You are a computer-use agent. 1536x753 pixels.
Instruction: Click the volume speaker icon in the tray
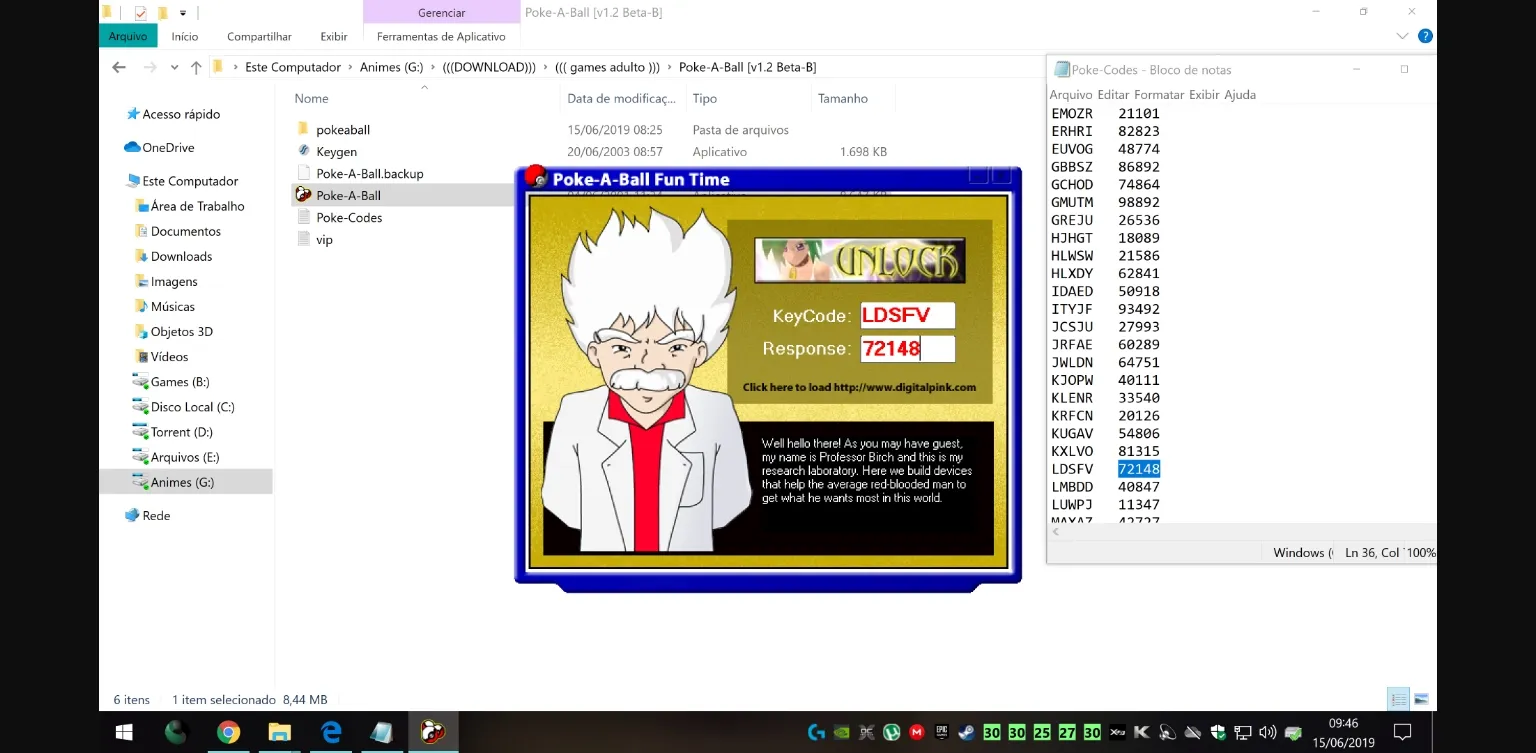(1268, 732)
